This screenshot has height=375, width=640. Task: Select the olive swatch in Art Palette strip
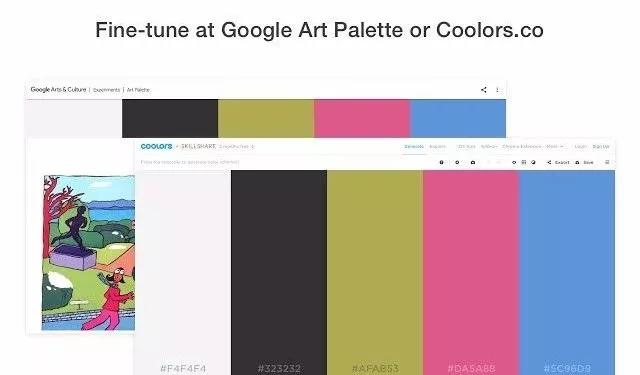266,118
